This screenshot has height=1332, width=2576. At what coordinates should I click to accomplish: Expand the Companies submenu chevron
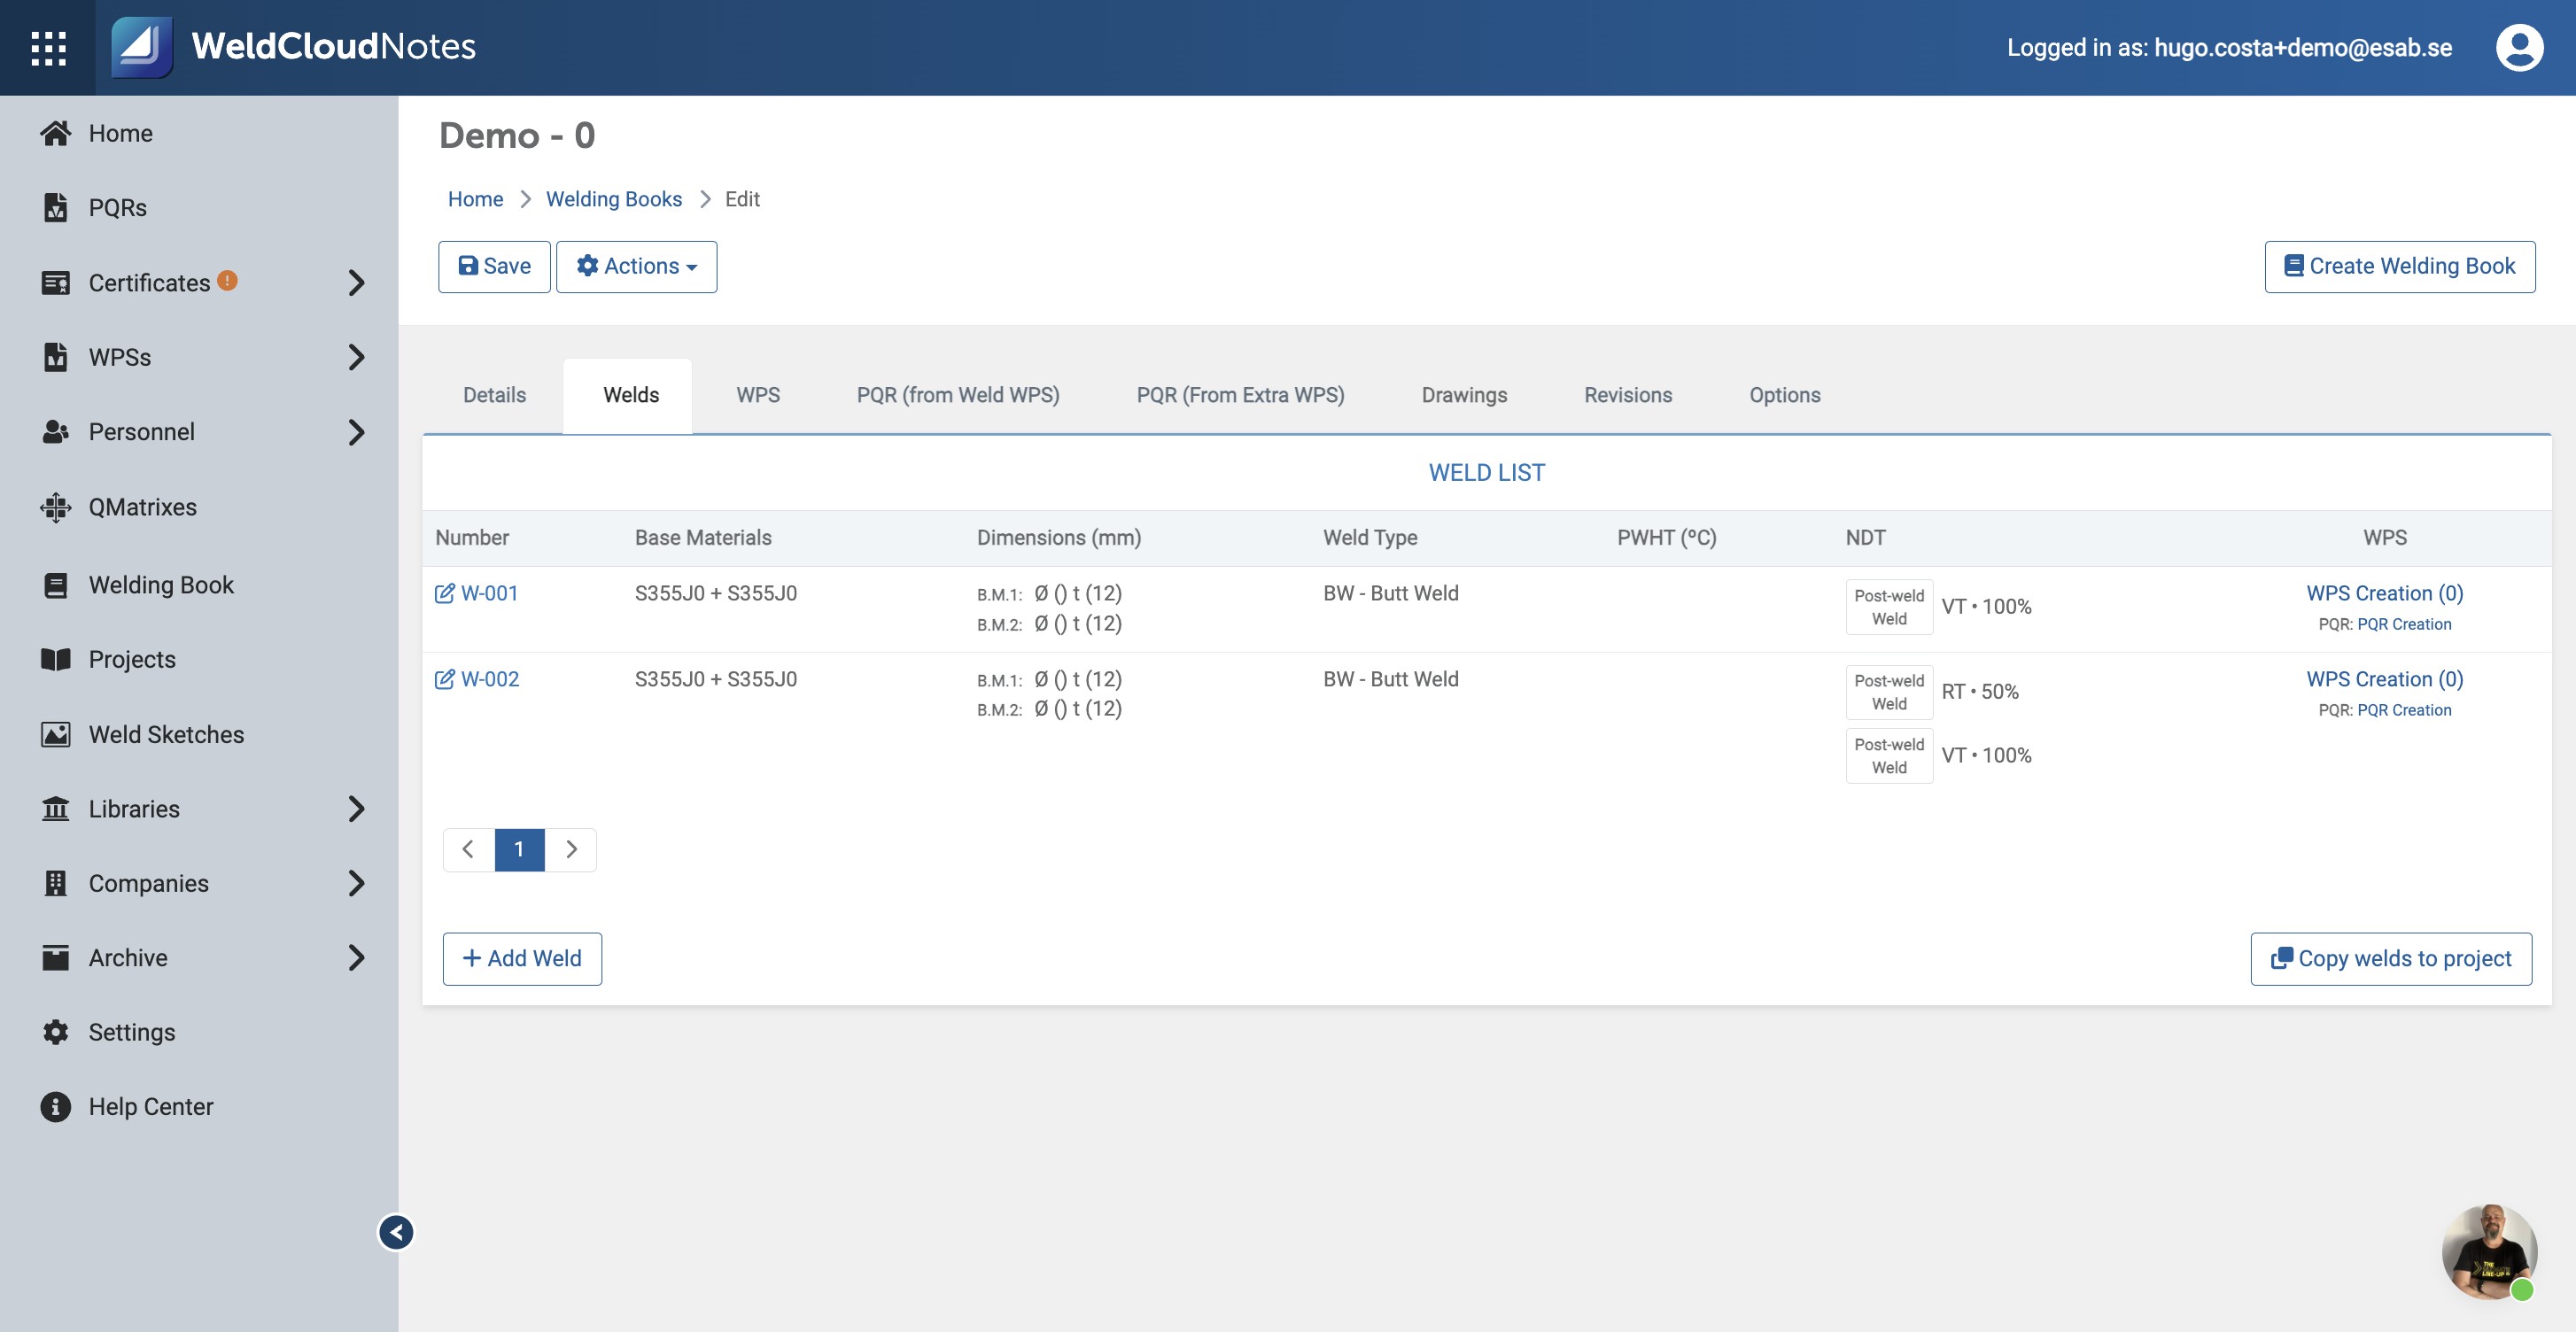[x=356, y=883]
